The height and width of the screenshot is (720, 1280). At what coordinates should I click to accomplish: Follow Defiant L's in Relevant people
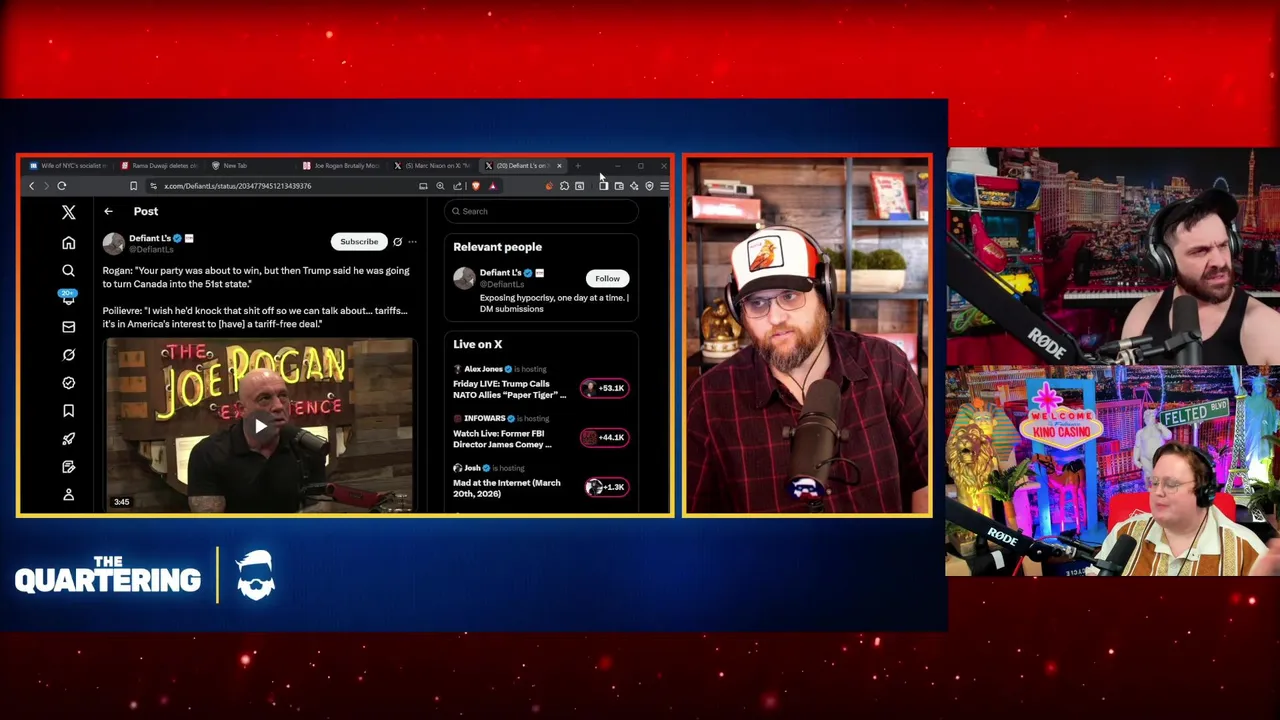[x=607, y=279]
